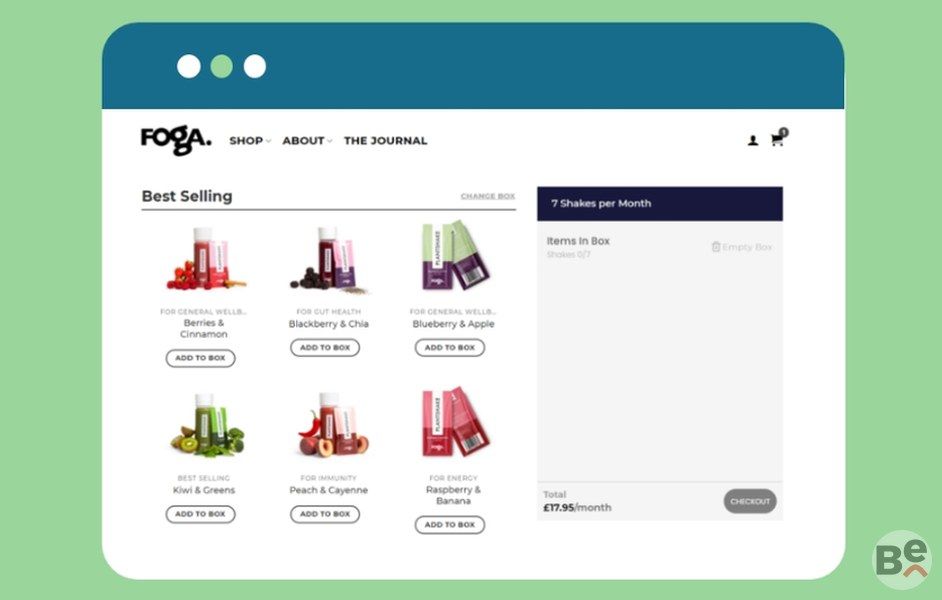The image size is (942, 600).
Task: Expand the ABOUT dropdown menu
Action: tap(306, 141)
